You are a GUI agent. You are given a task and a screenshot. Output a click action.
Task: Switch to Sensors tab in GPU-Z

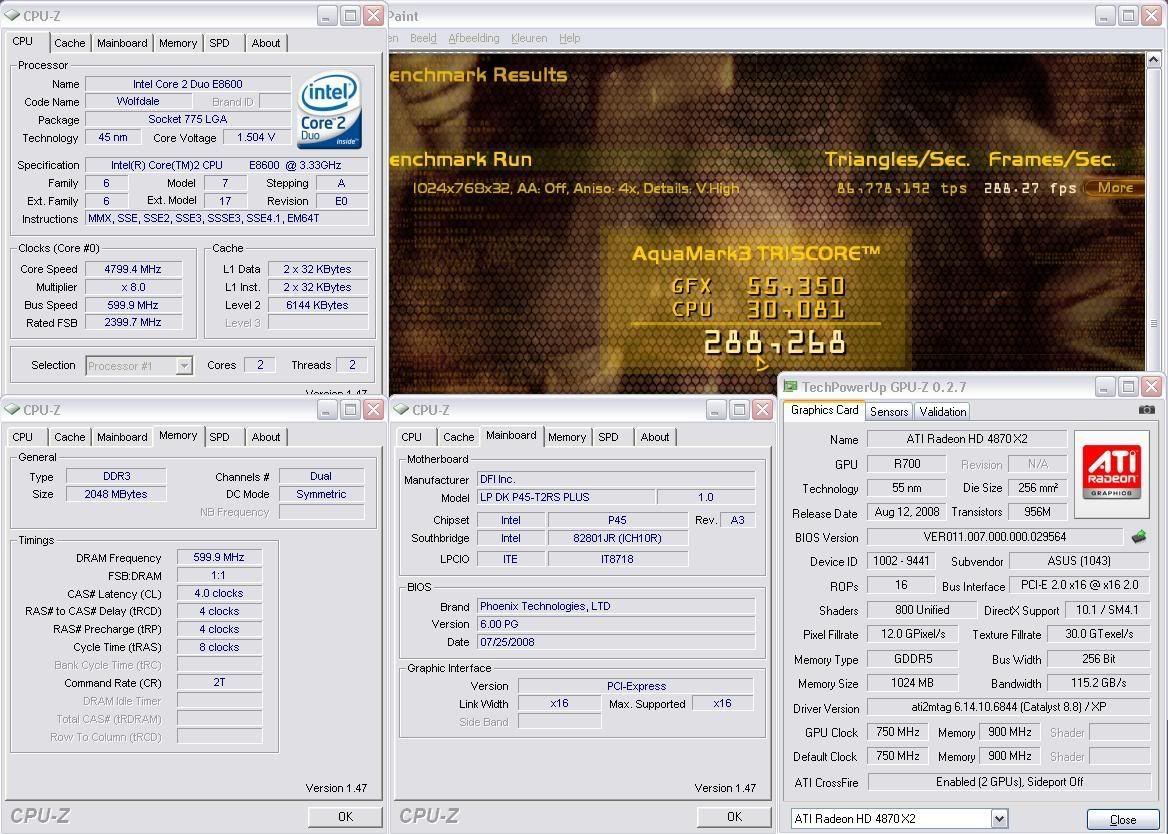(x=889, y=412)
